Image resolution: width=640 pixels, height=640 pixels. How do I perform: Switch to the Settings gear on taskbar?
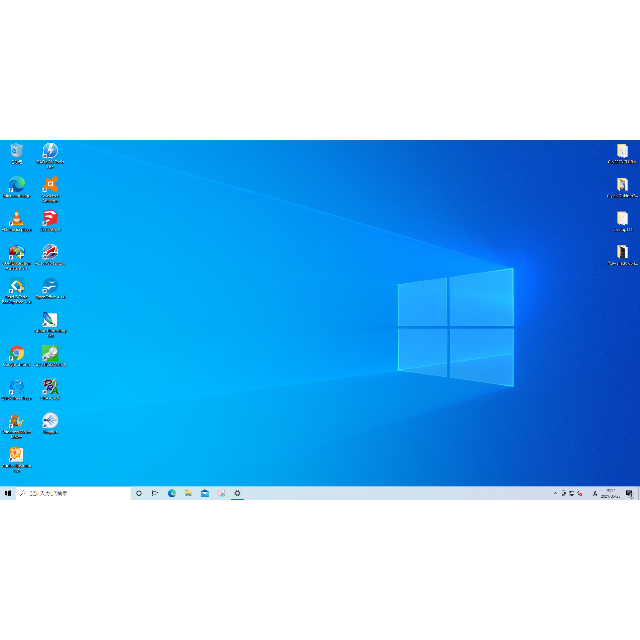[x=238, y=493]
